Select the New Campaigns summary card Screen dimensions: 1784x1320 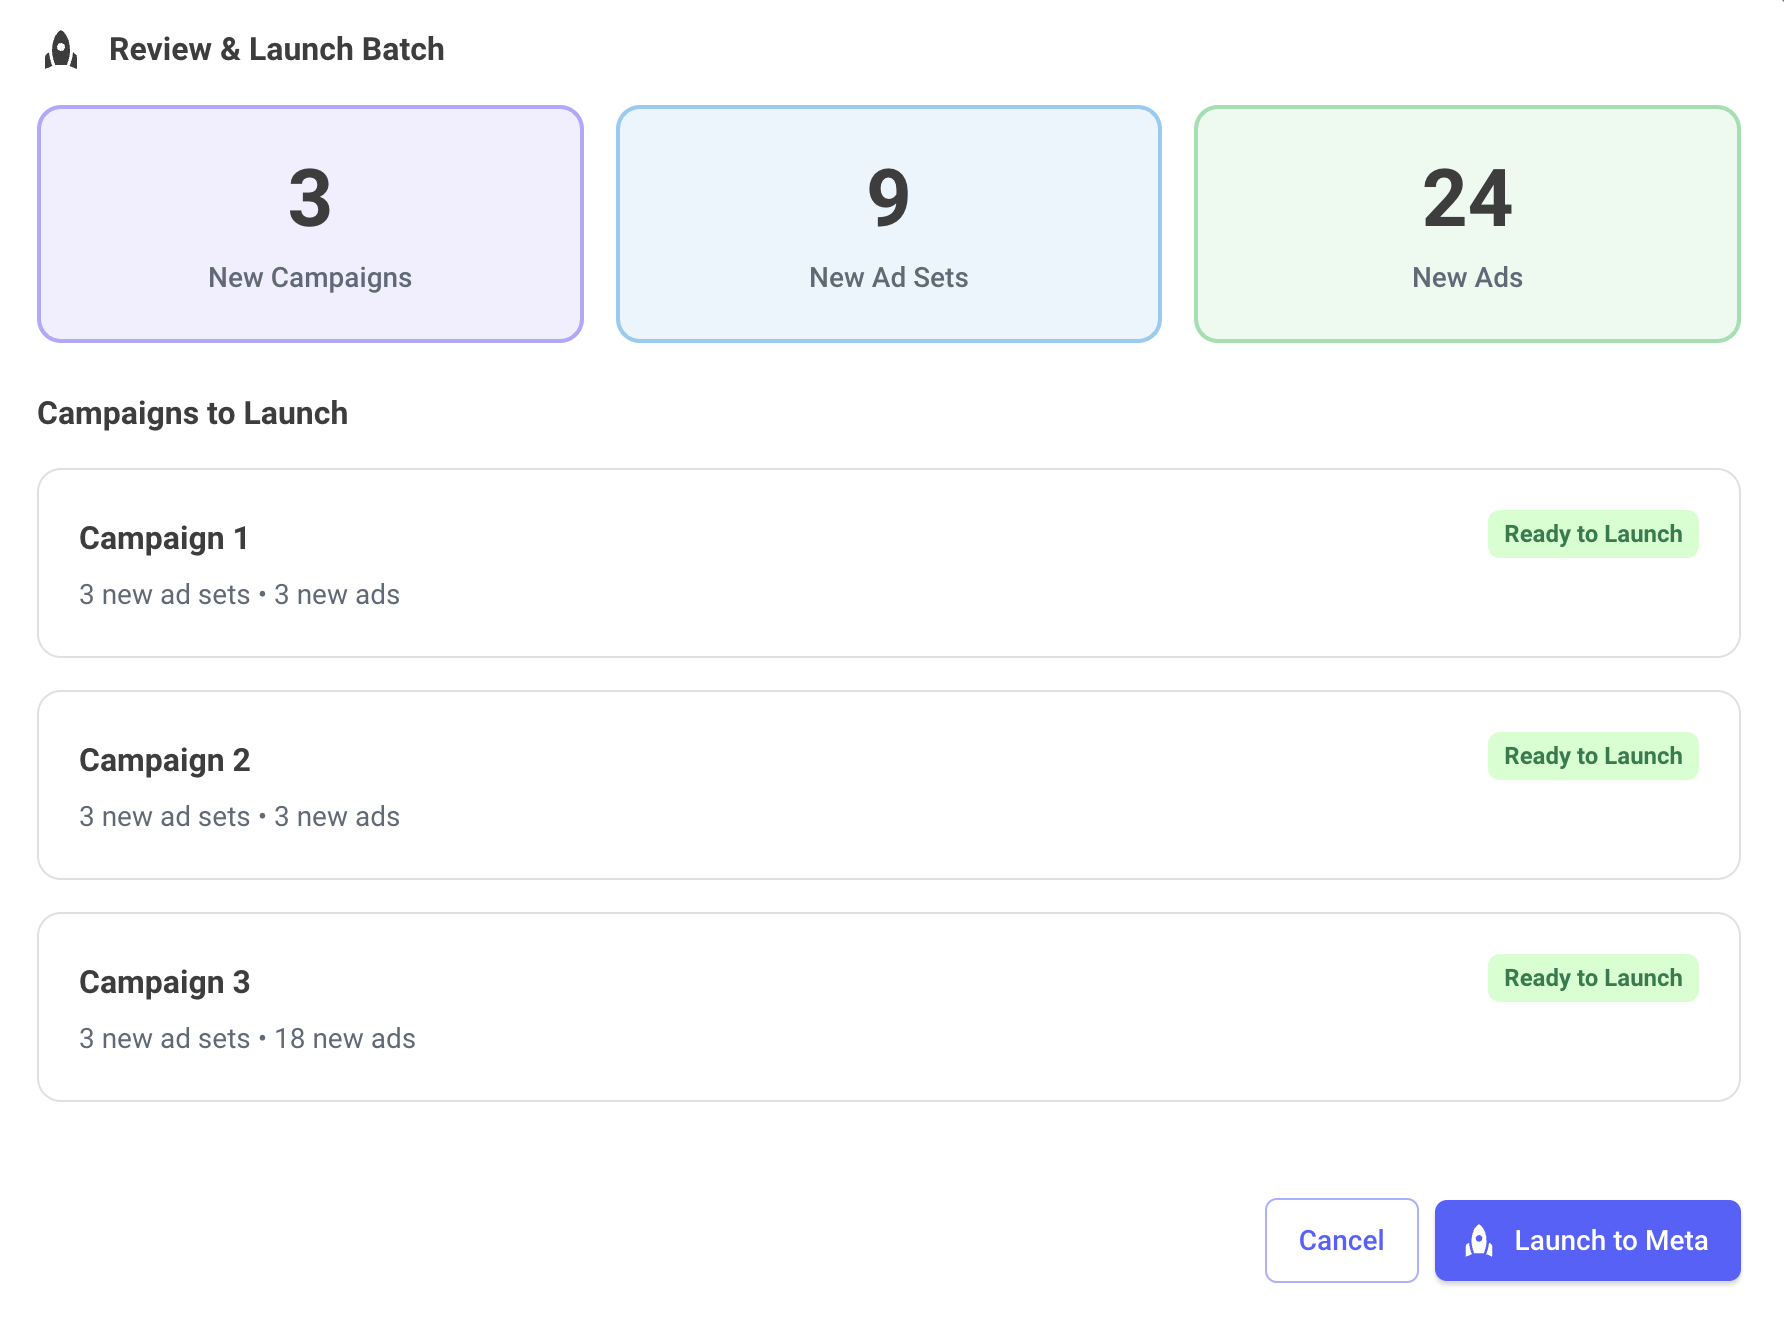[309, 224]
